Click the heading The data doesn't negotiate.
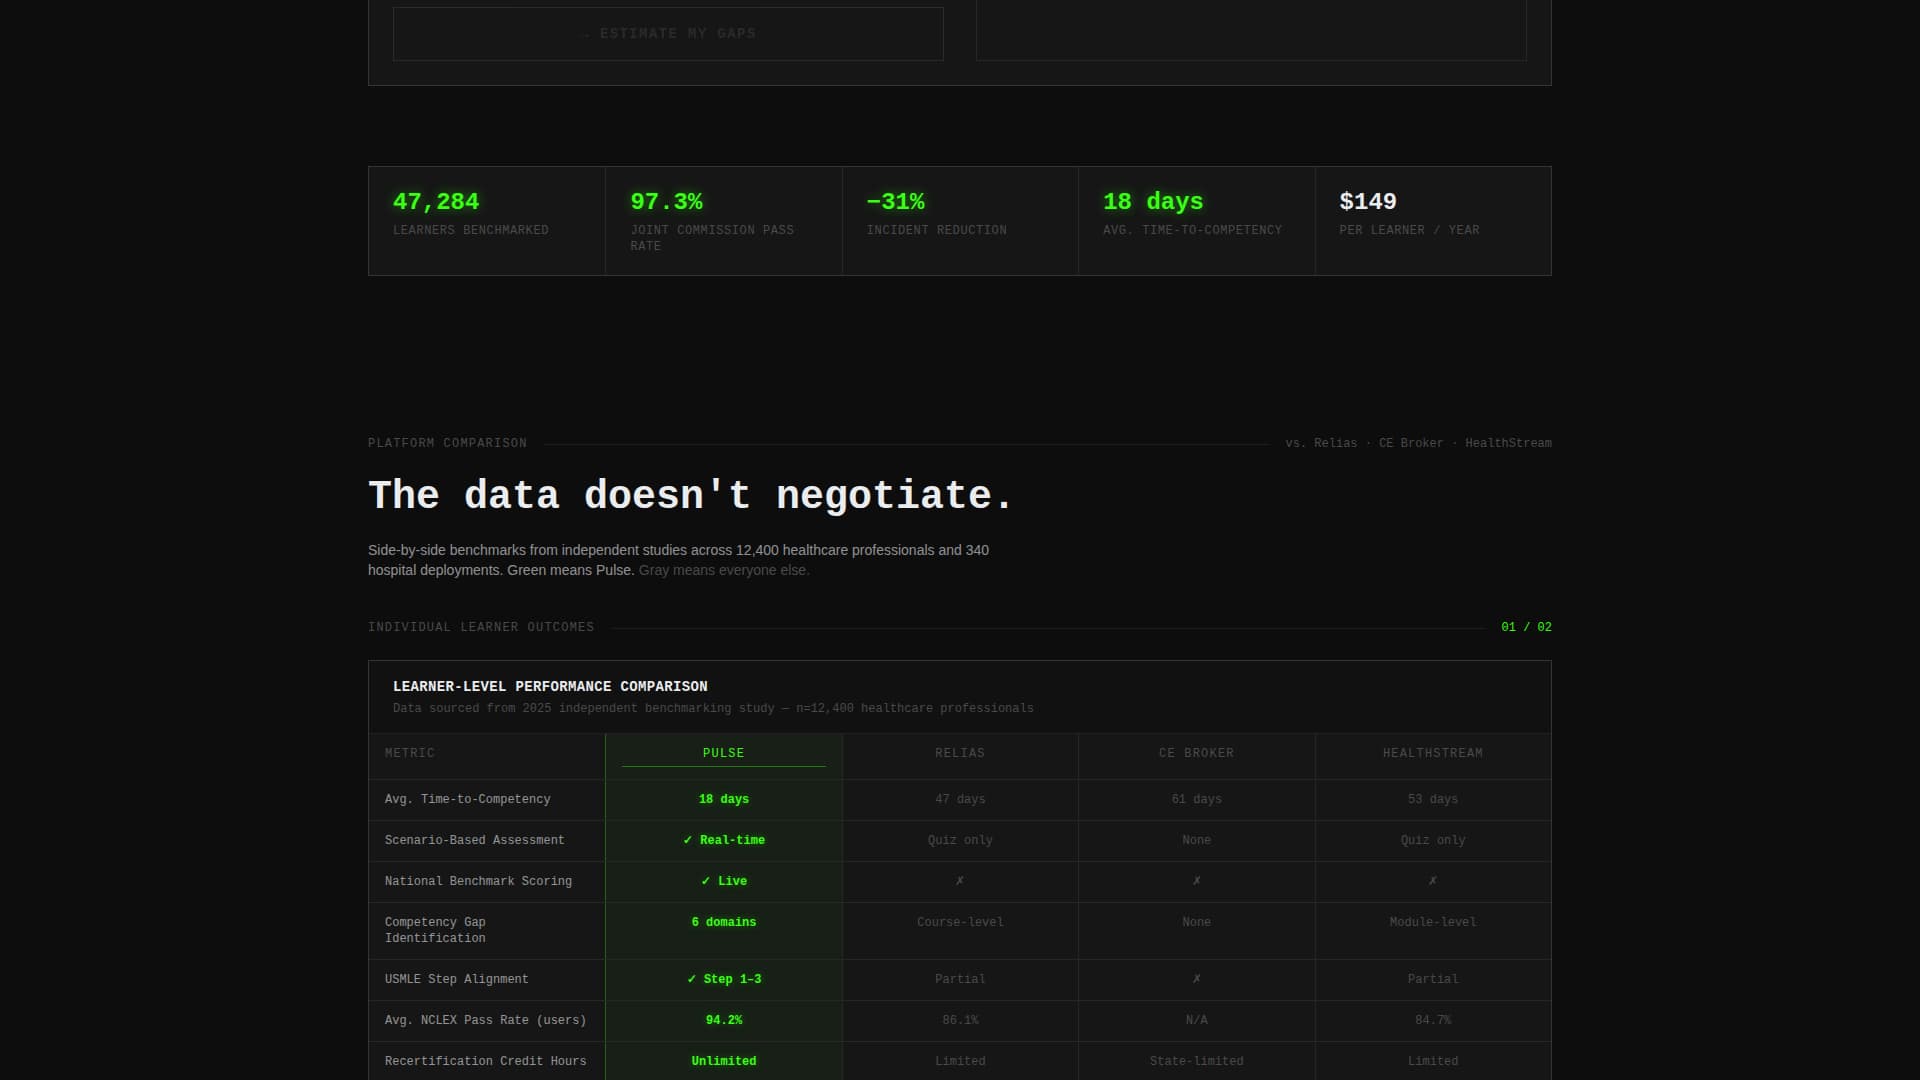This screenshot has width=1920, height=1080. point(690,496)
